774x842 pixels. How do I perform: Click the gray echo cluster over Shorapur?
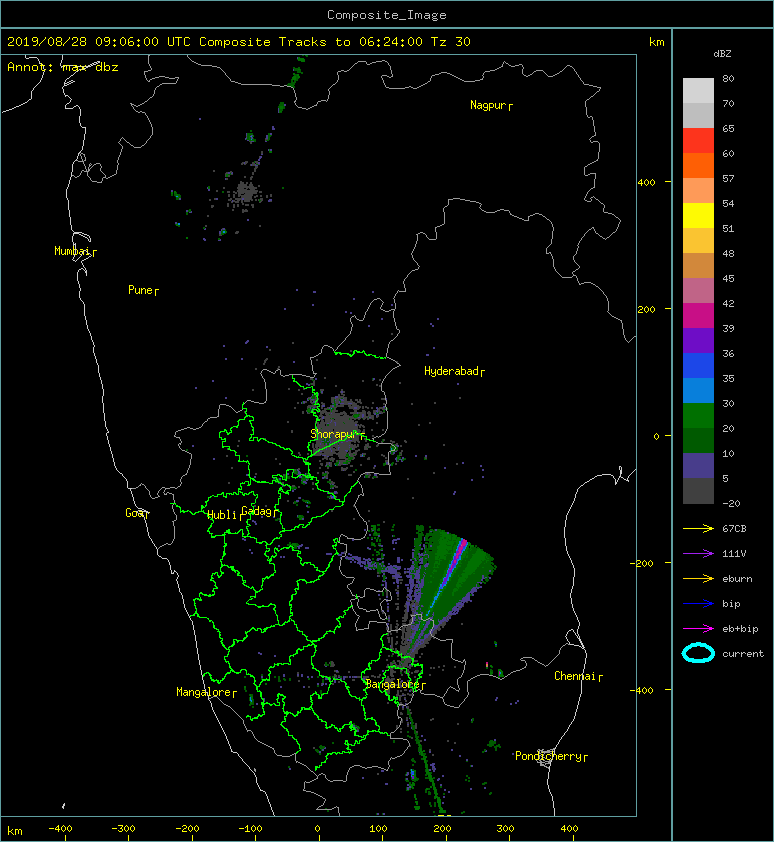[341, 430]
